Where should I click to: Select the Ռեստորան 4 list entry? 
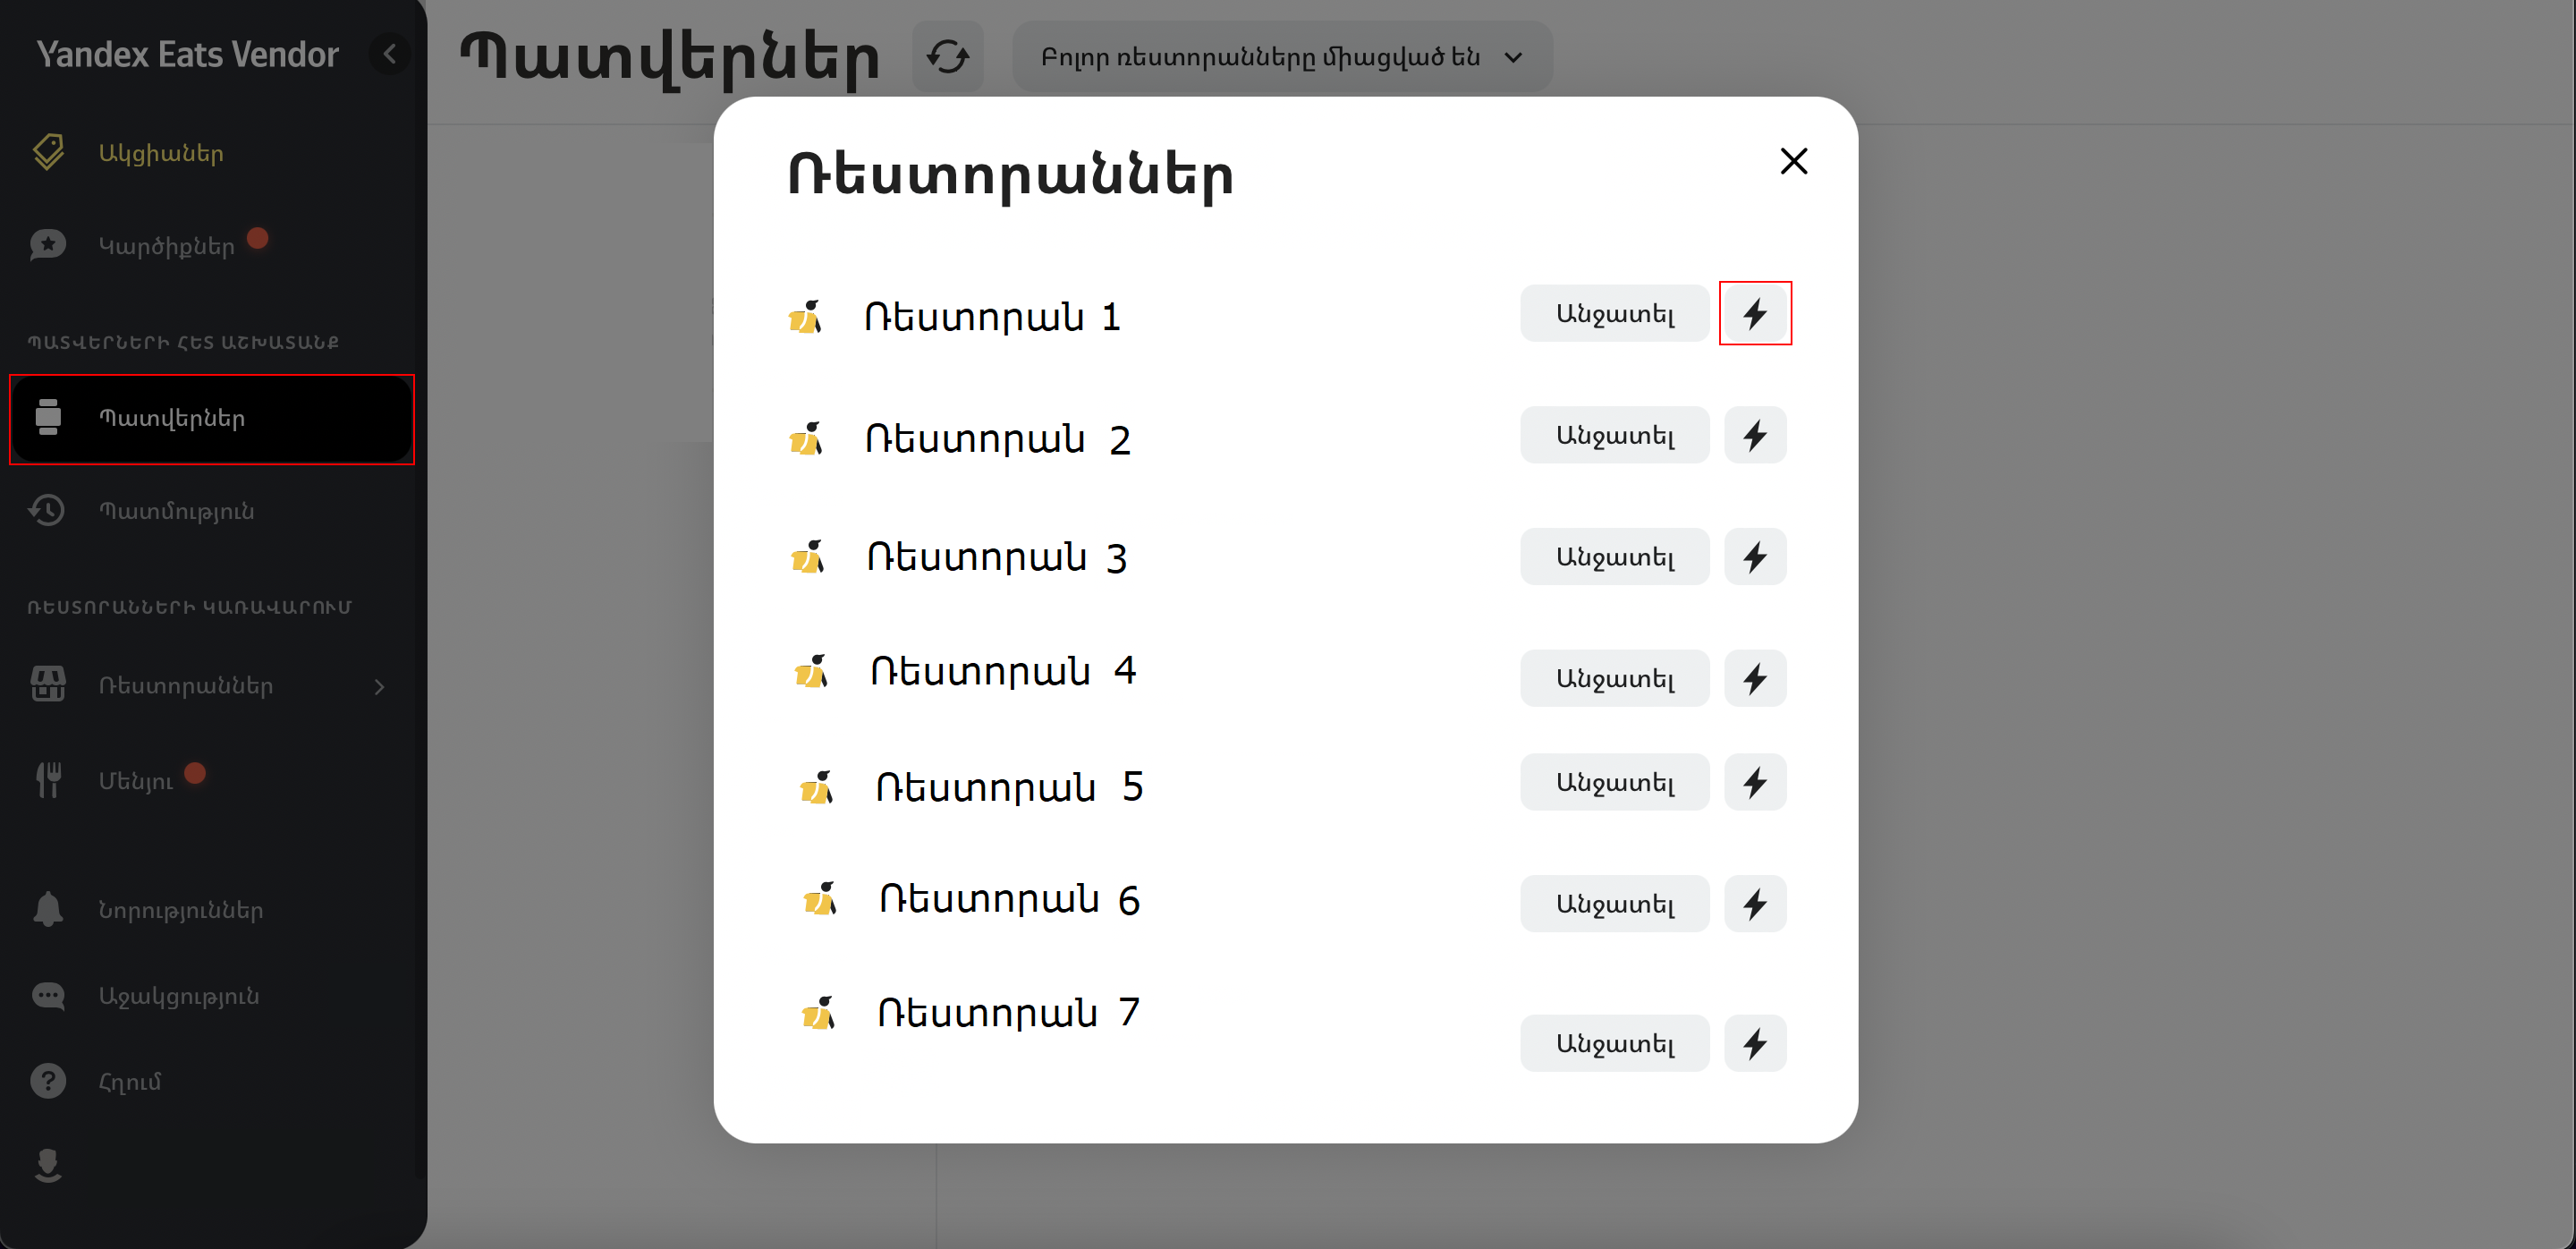pos(1003,671)
